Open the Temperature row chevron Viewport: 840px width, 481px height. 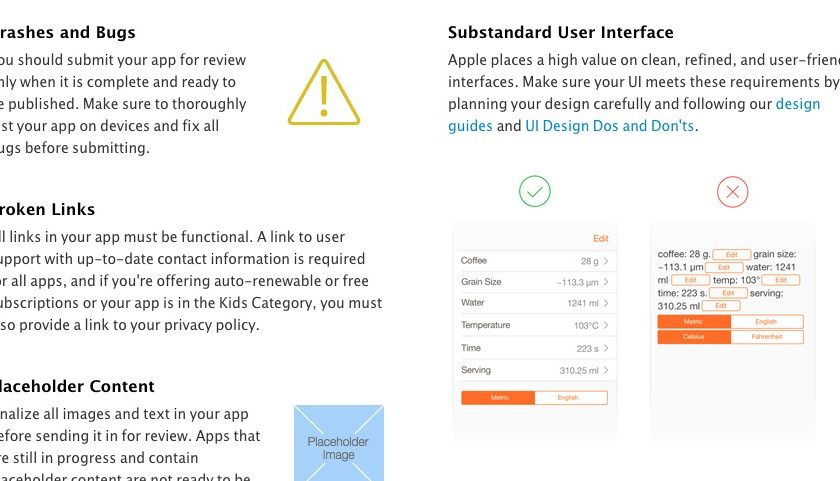point(606,326)
